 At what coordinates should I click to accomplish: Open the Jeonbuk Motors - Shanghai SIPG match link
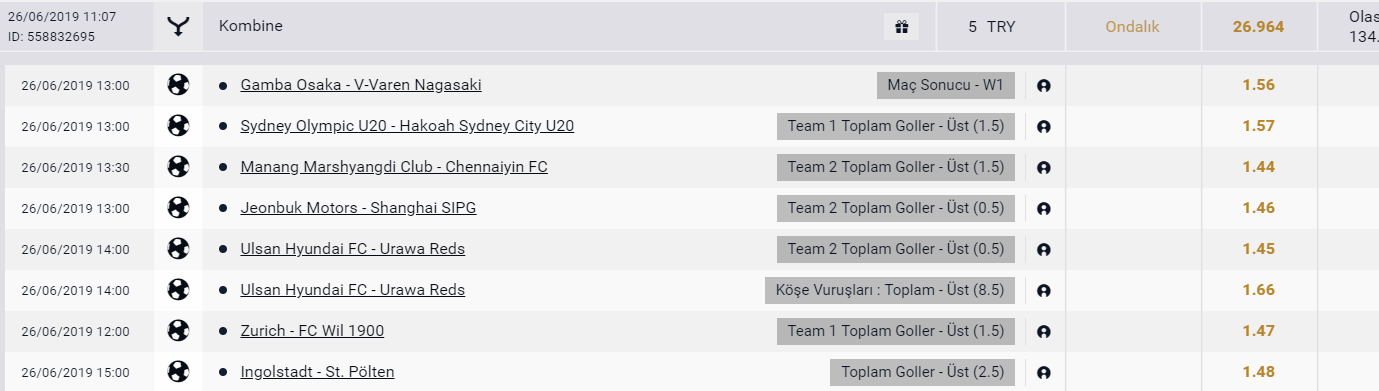358,208
